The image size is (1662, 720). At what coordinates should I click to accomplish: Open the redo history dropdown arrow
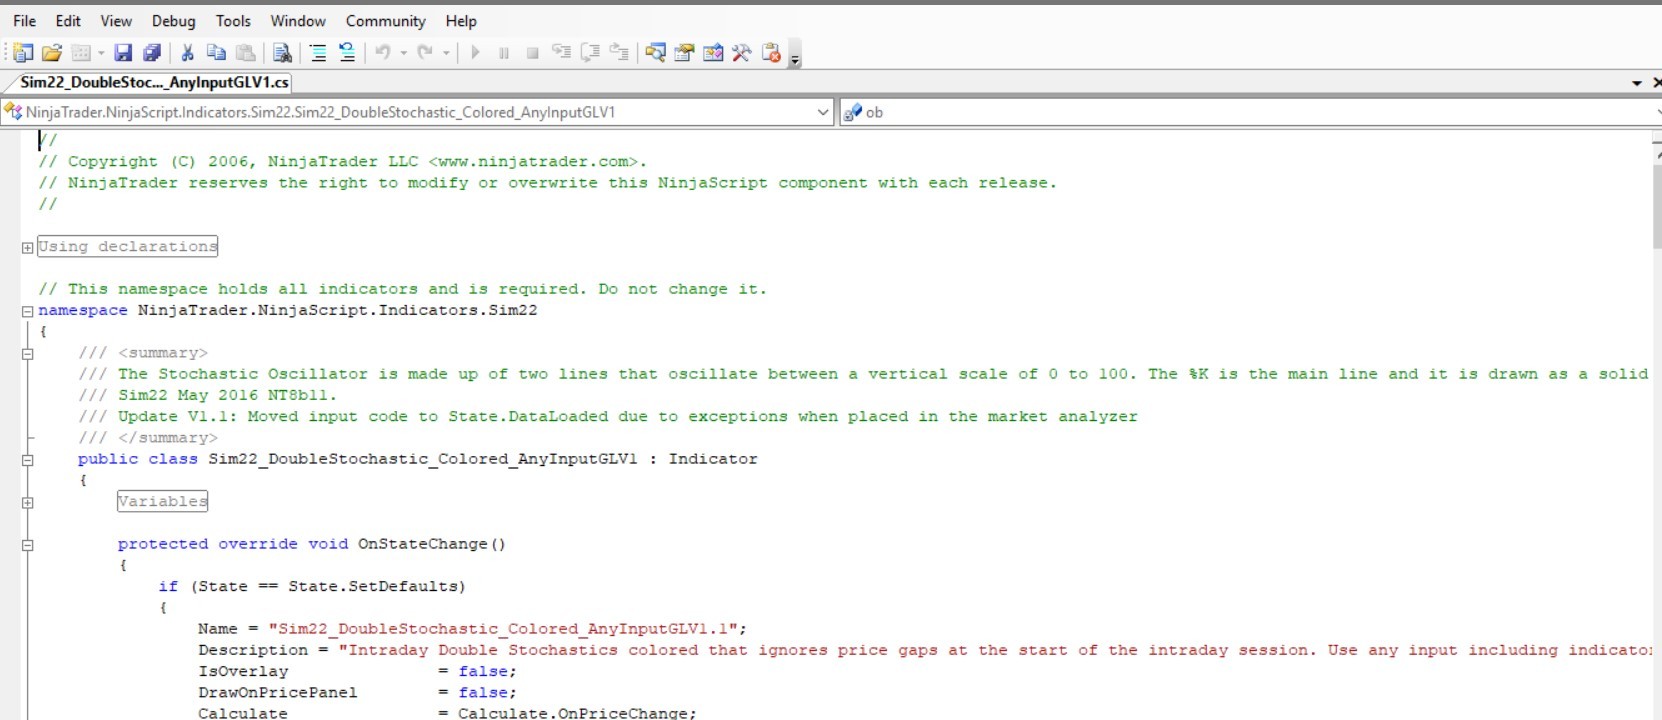[x=446, y=53]
